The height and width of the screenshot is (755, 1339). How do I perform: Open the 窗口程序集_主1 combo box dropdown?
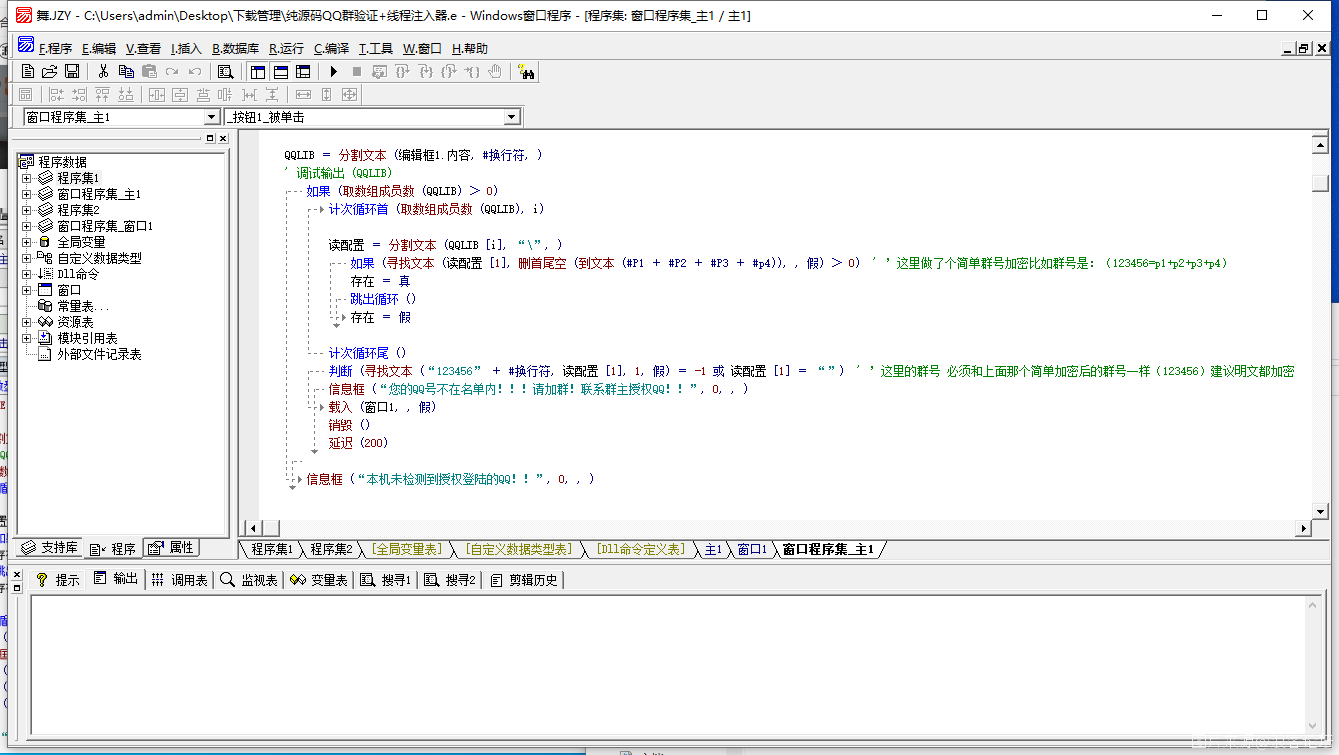[211, 117]
